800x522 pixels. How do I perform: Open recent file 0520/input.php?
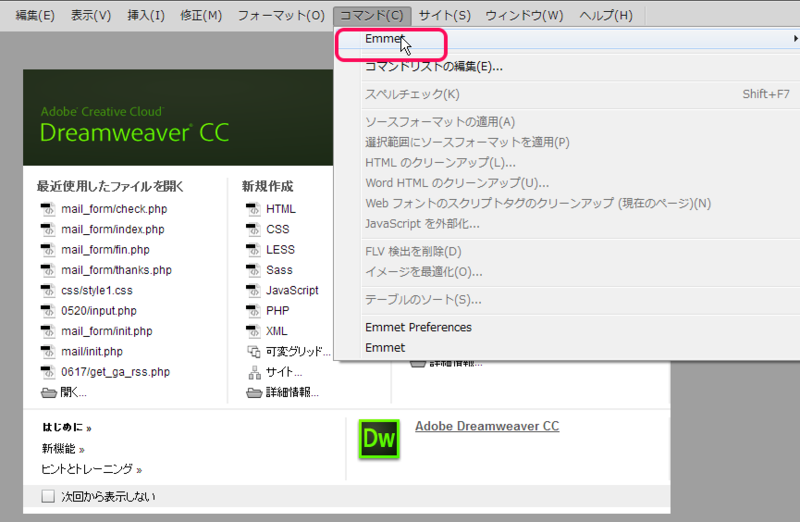pyautogui.click(x=99, y=311)
